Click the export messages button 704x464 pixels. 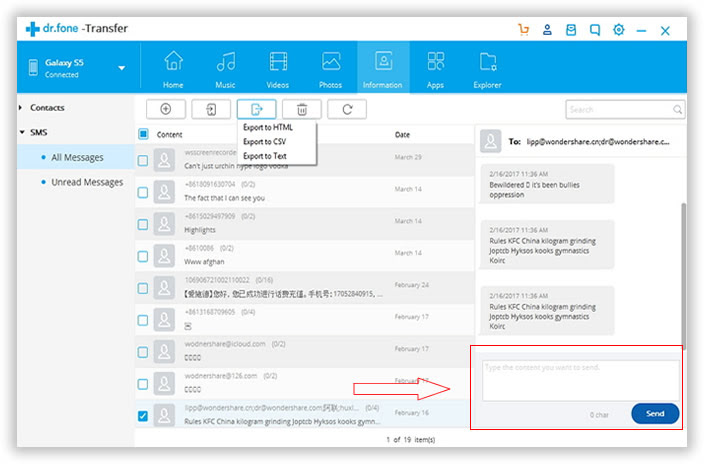coord(256,109)
